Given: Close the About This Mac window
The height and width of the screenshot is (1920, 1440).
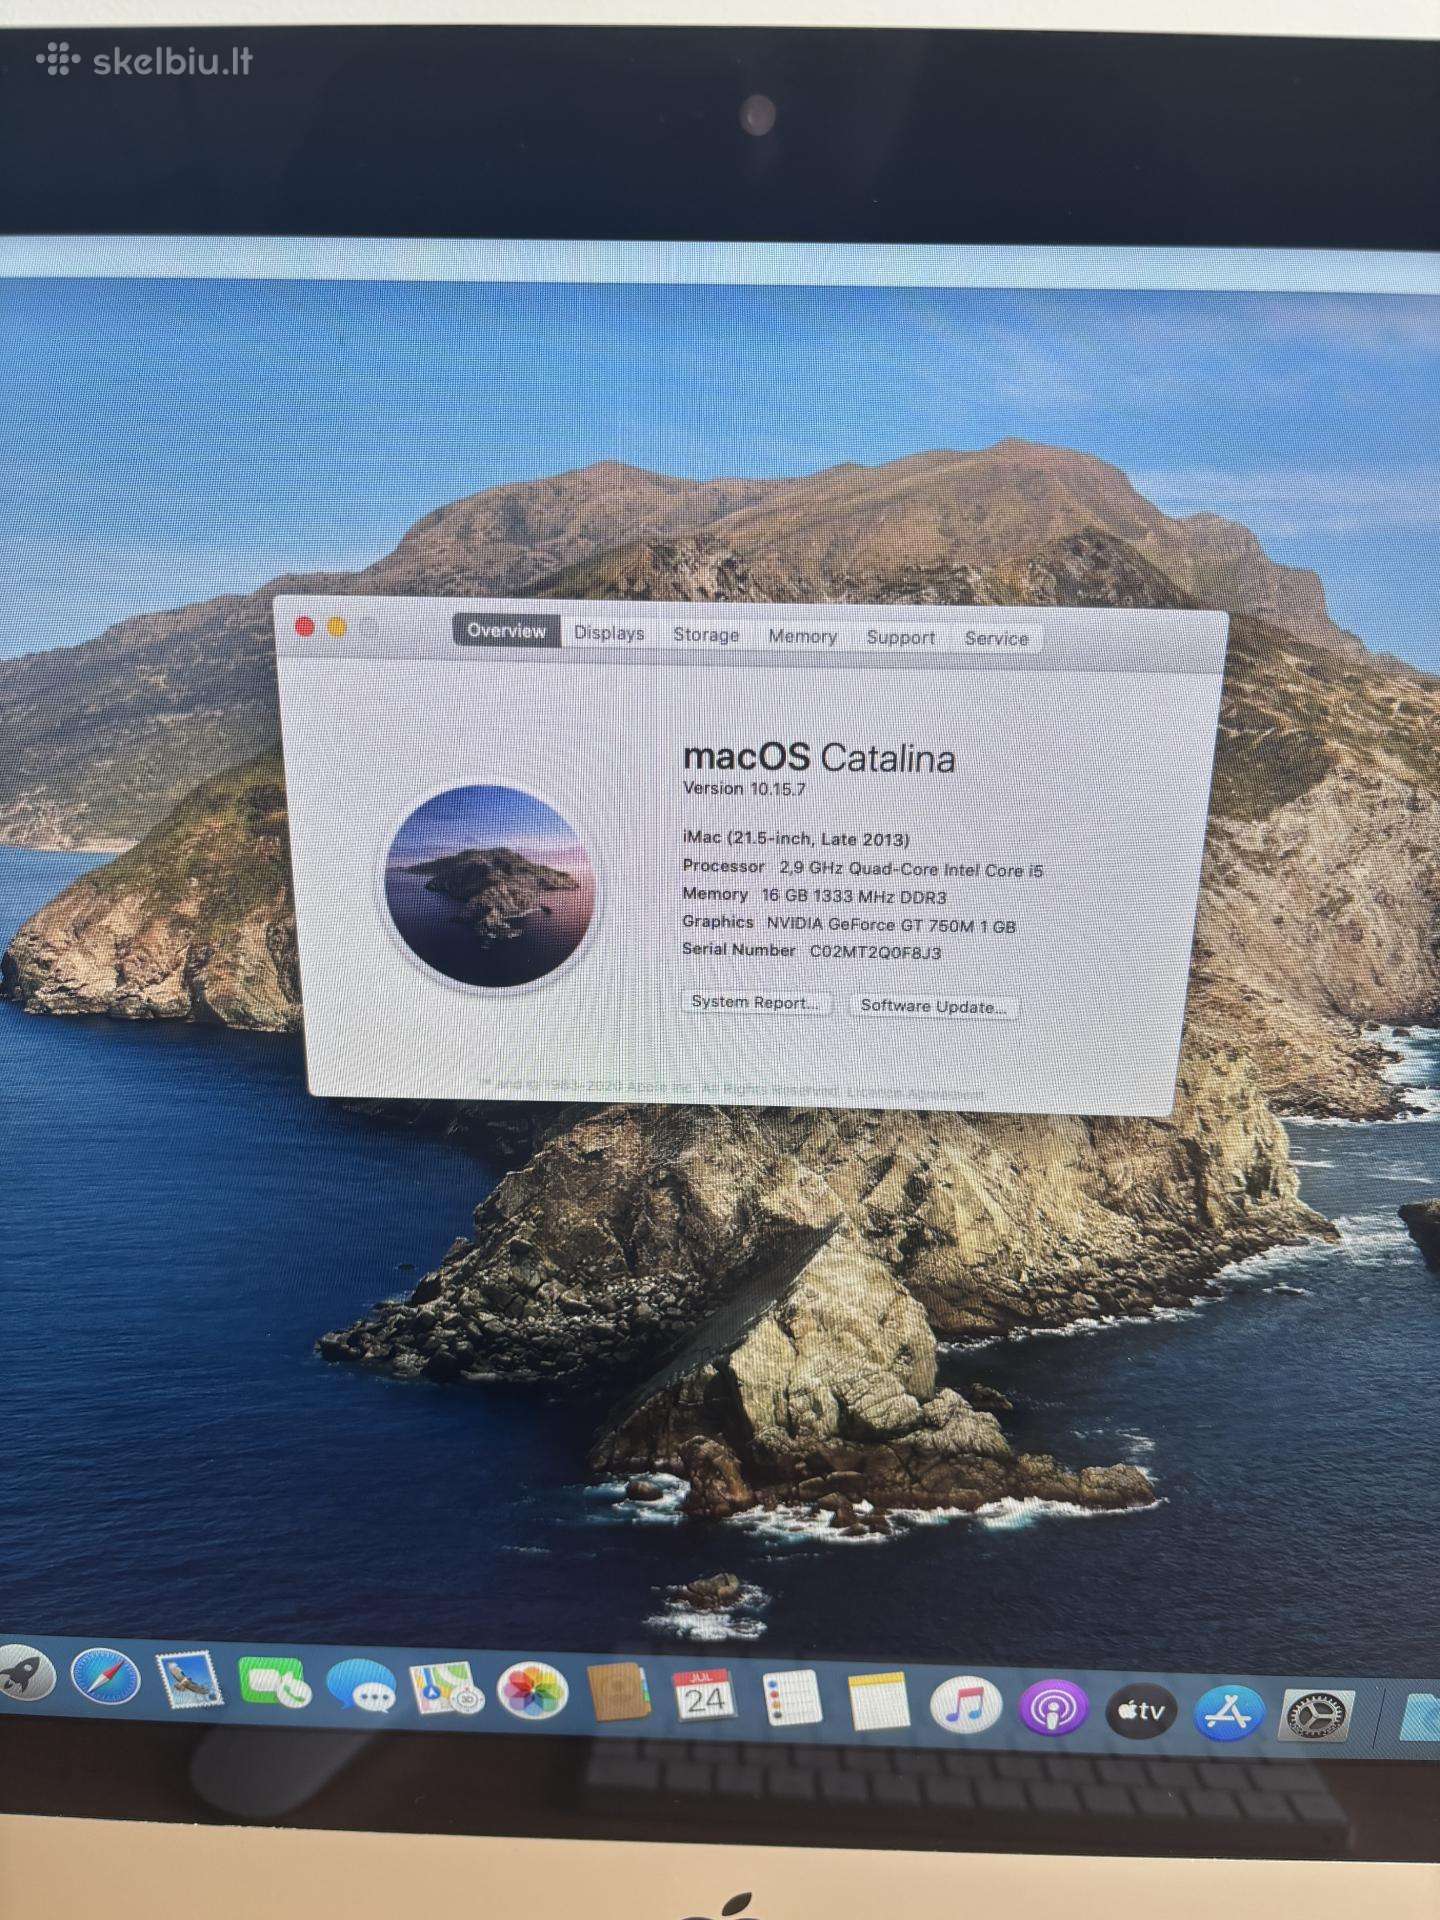Looking at the screenshot, I should pyautogui.click(x=305, y=627).
